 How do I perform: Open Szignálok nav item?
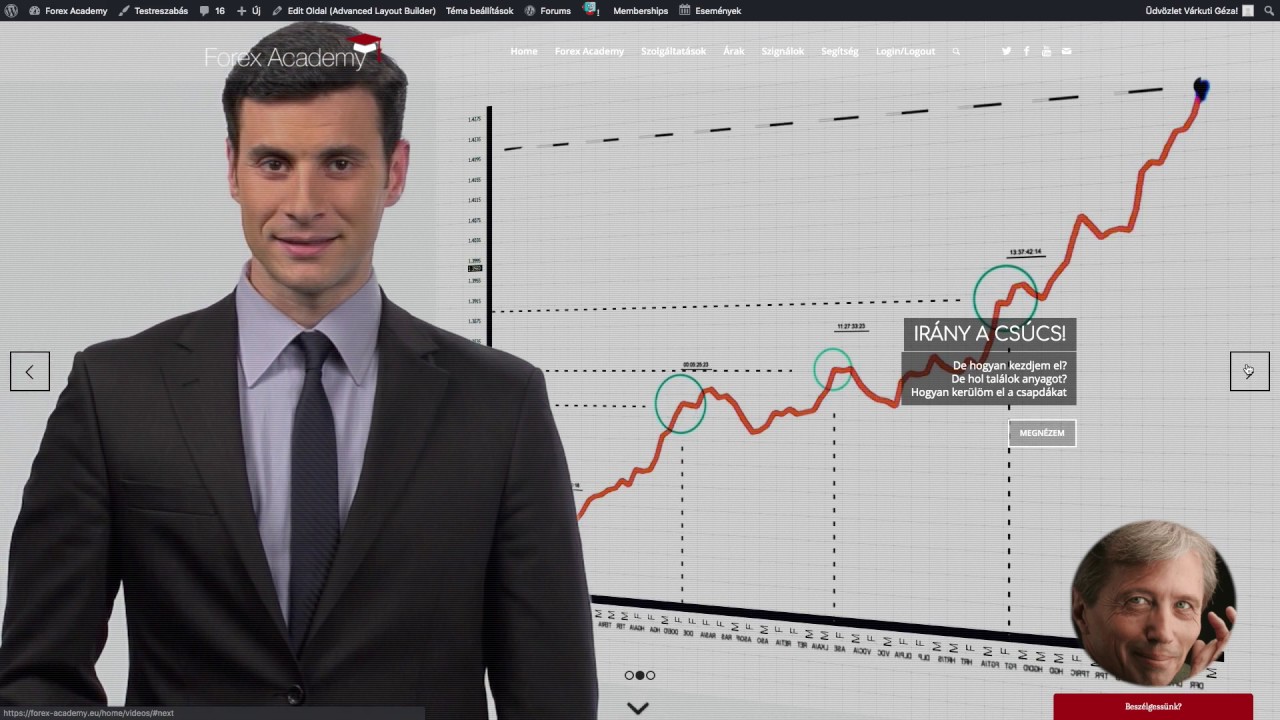782,51
